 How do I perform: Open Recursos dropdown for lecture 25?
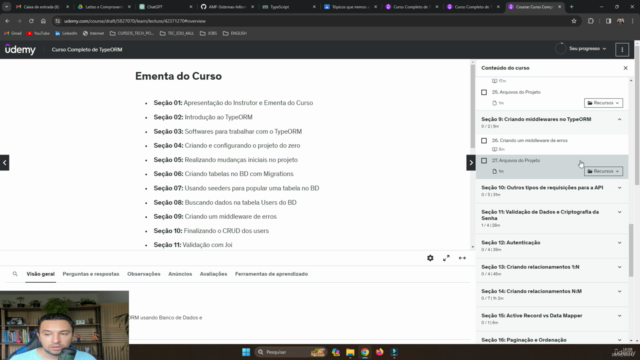pyautogui.click(x=603, y=103)
